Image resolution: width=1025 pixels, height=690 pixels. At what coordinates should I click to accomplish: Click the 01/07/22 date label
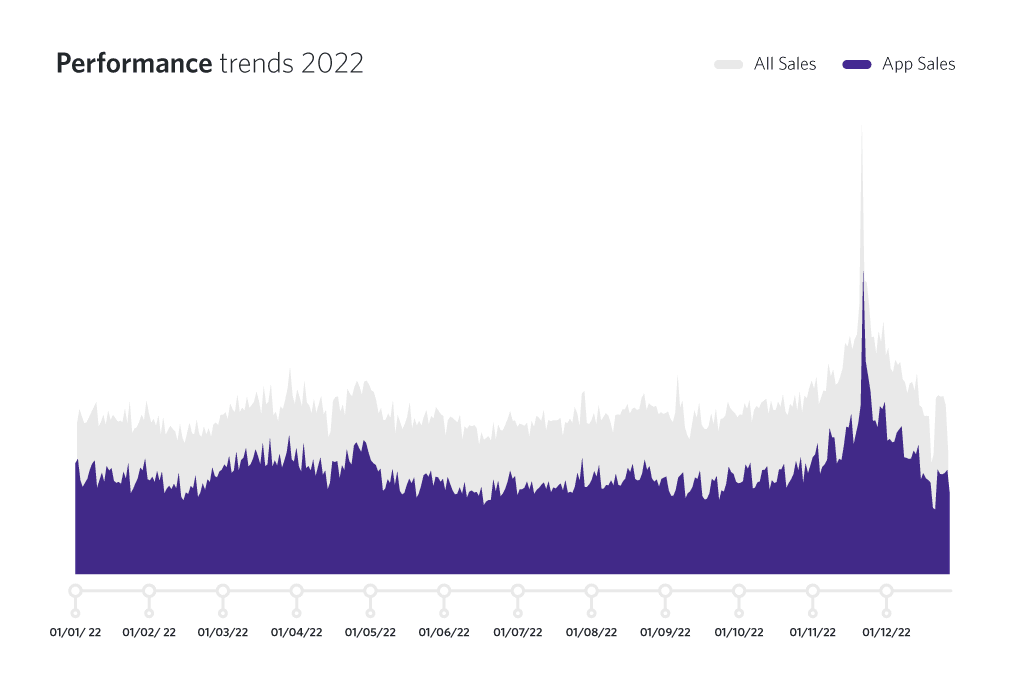(517, 632)
